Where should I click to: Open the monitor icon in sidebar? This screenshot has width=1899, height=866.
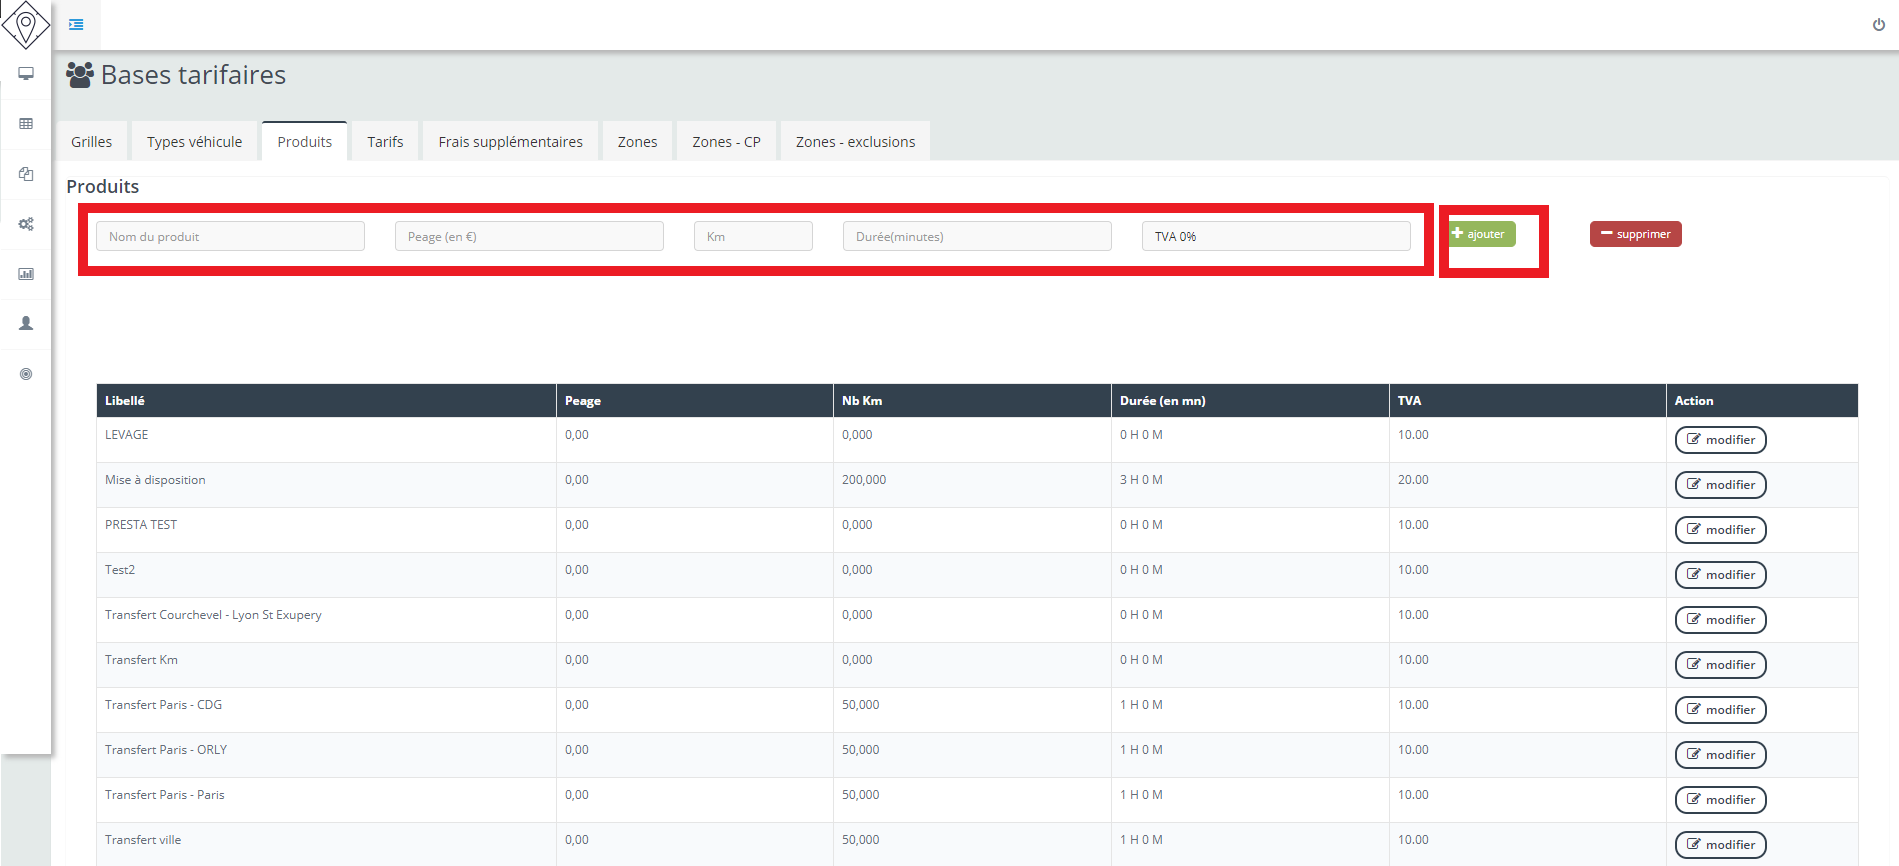(26, 74)
